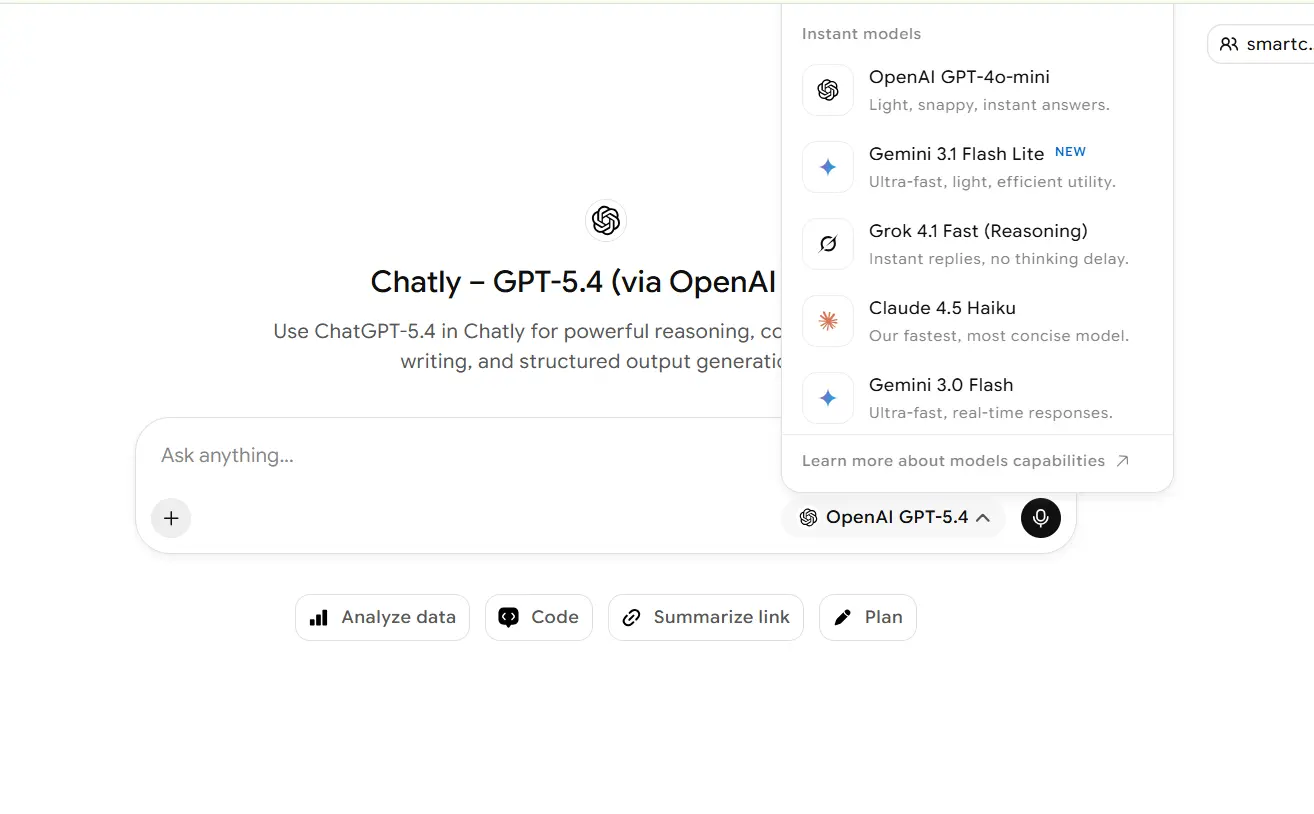Click the OpenAI logo above the Chatly heading

(x=605, y=220)
